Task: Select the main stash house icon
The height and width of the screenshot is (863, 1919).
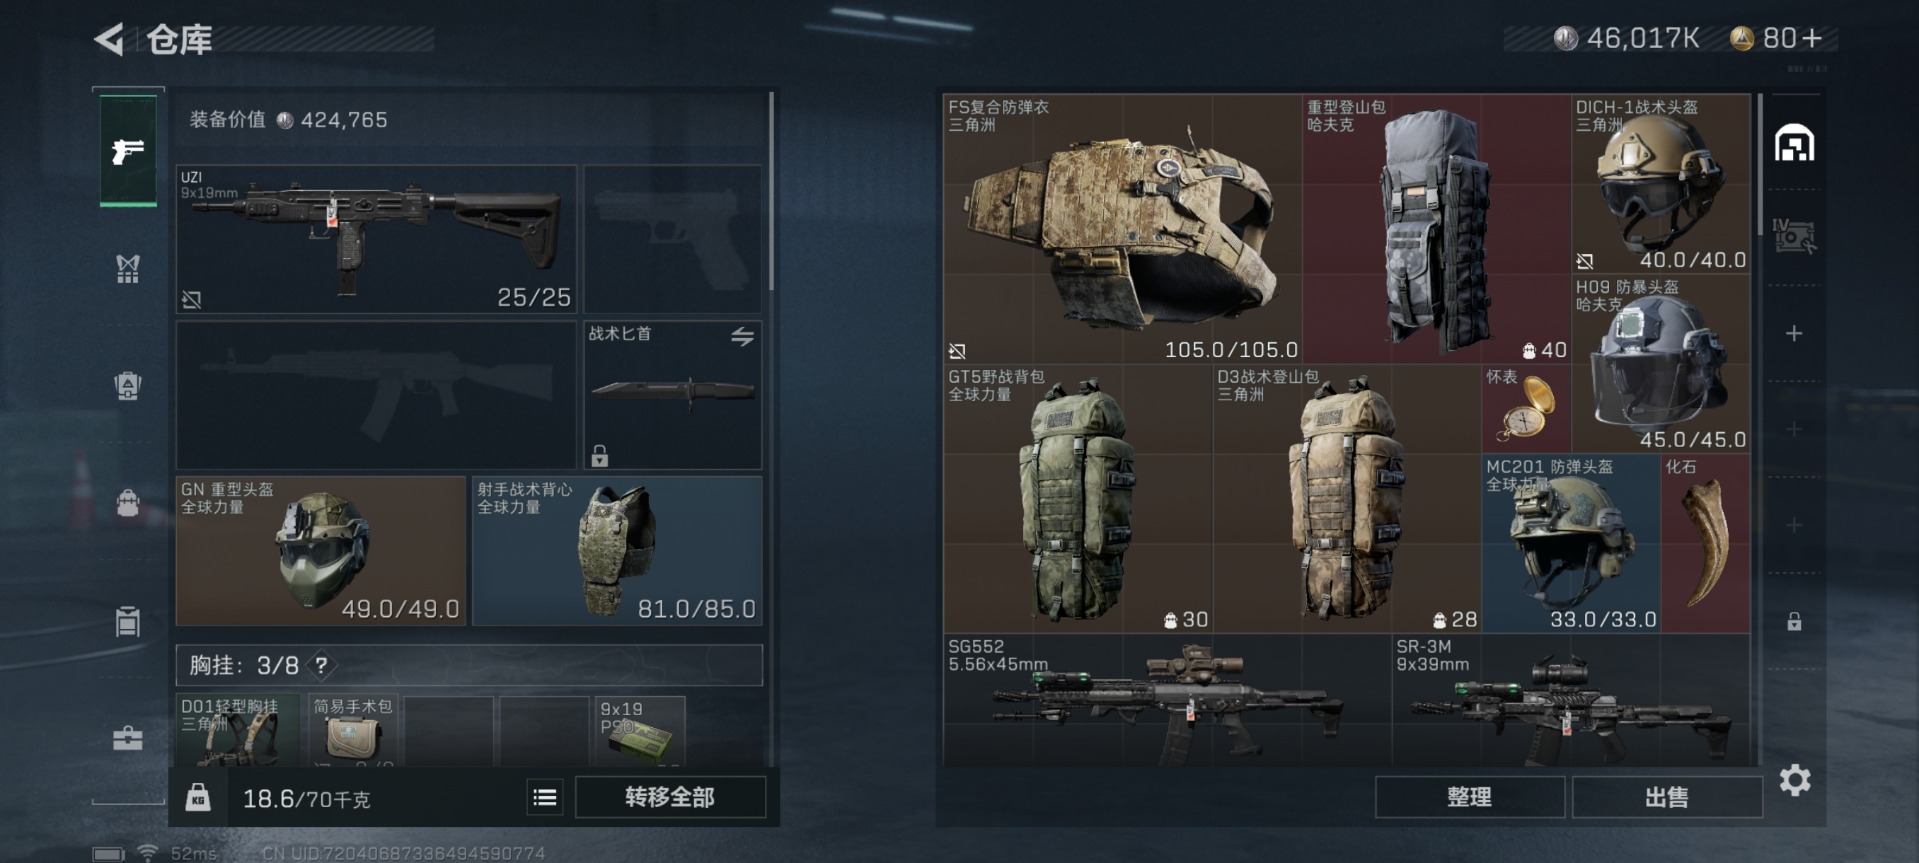Action: click(x=1795, y=143)
